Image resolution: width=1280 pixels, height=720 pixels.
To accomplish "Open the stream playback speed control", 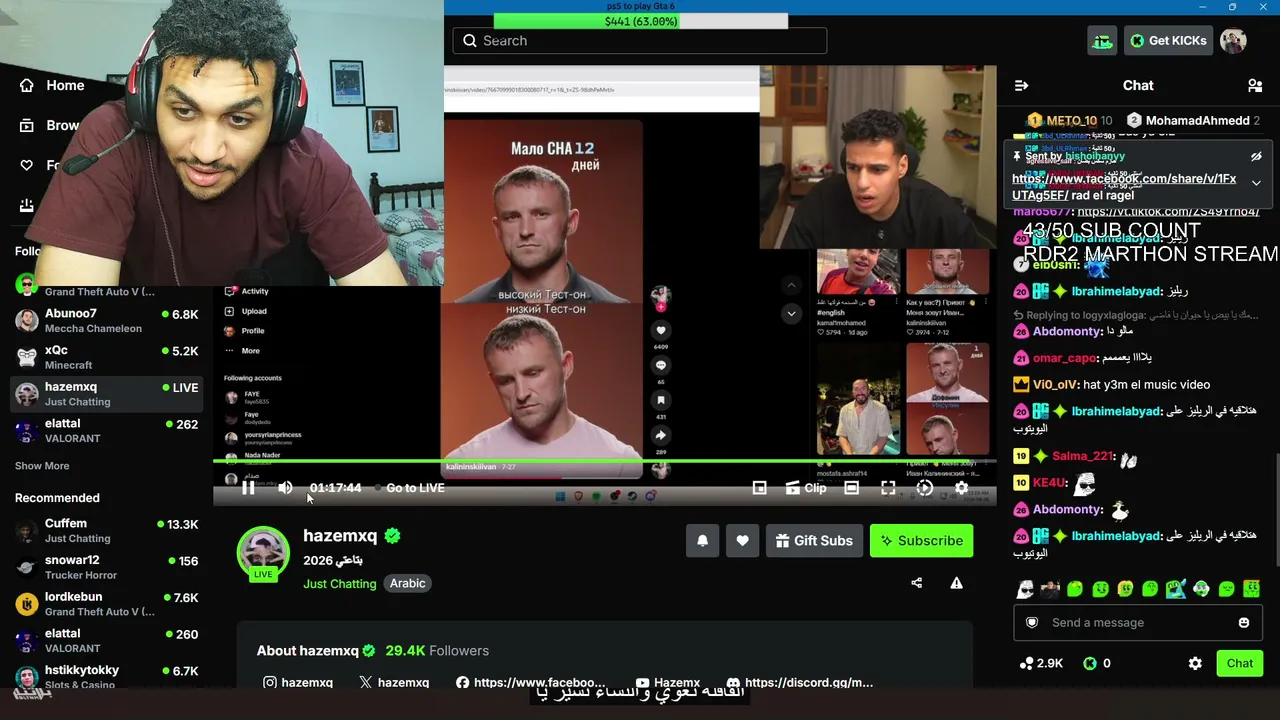I will [925, 488].
